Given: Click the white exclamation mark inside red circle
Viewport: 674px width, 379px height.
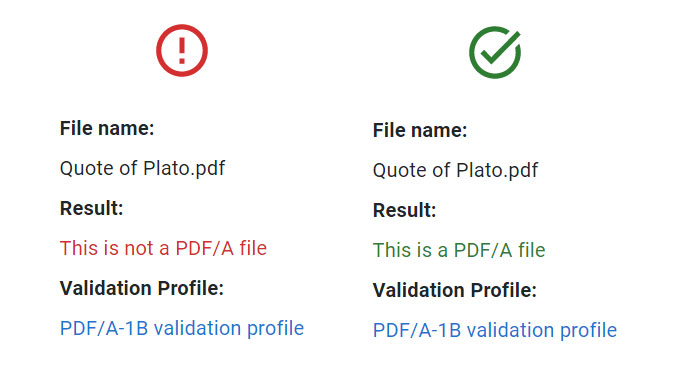Looking at the screenshot, I should [x=182, y=51].
